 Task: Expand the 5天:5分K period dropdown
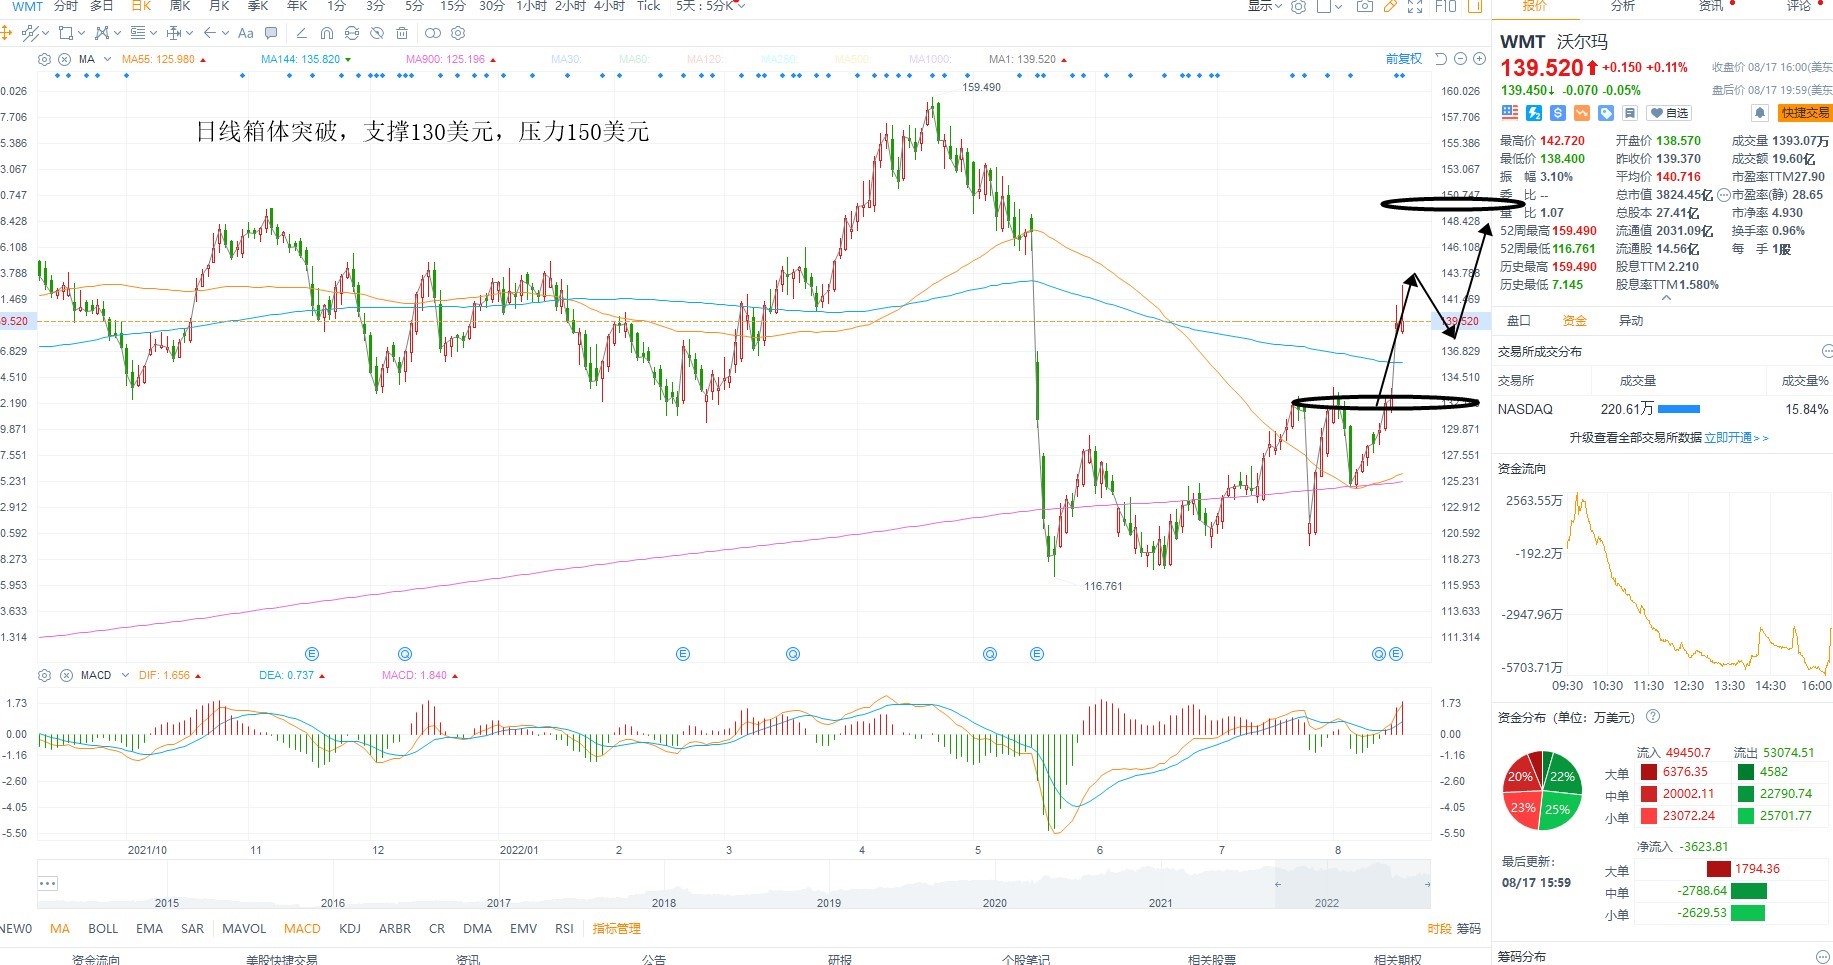tap(710, 6)
